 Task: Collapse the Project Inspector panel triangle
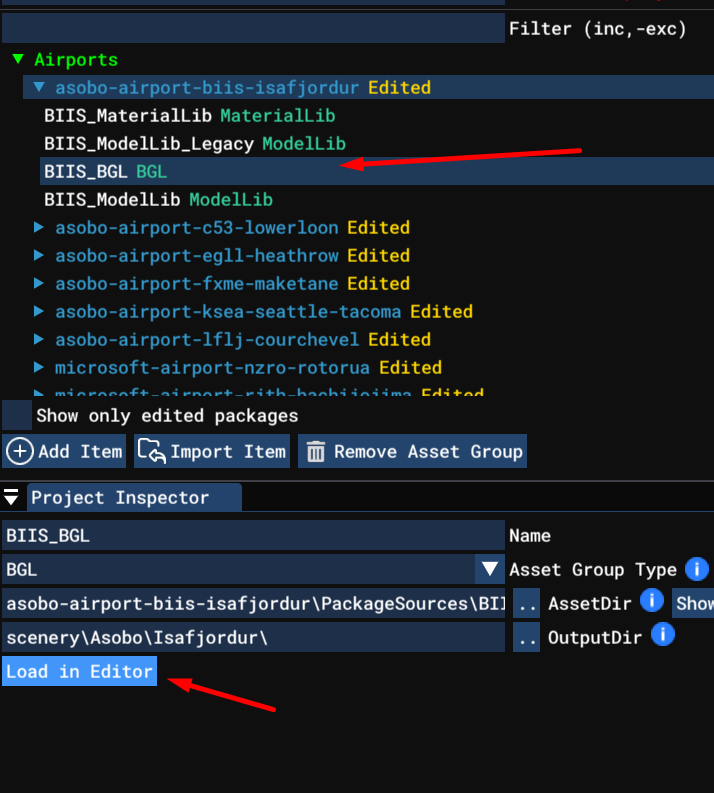[x=12, y=497]
